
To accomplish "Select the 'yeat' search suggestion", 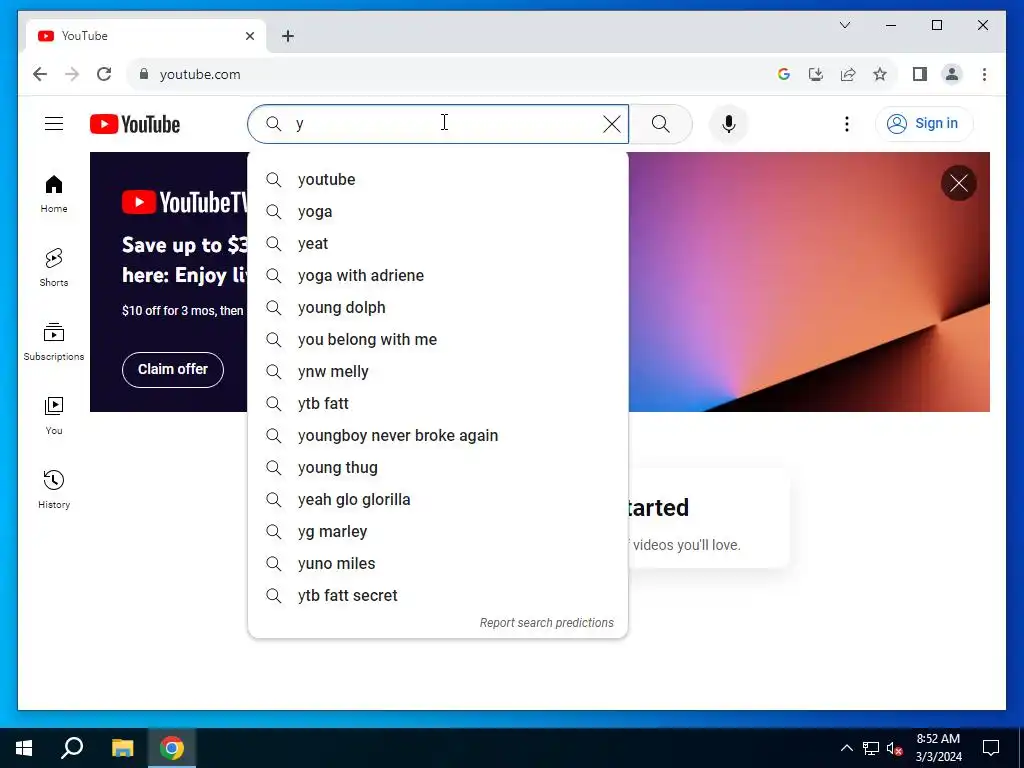I will coord(438,244).
